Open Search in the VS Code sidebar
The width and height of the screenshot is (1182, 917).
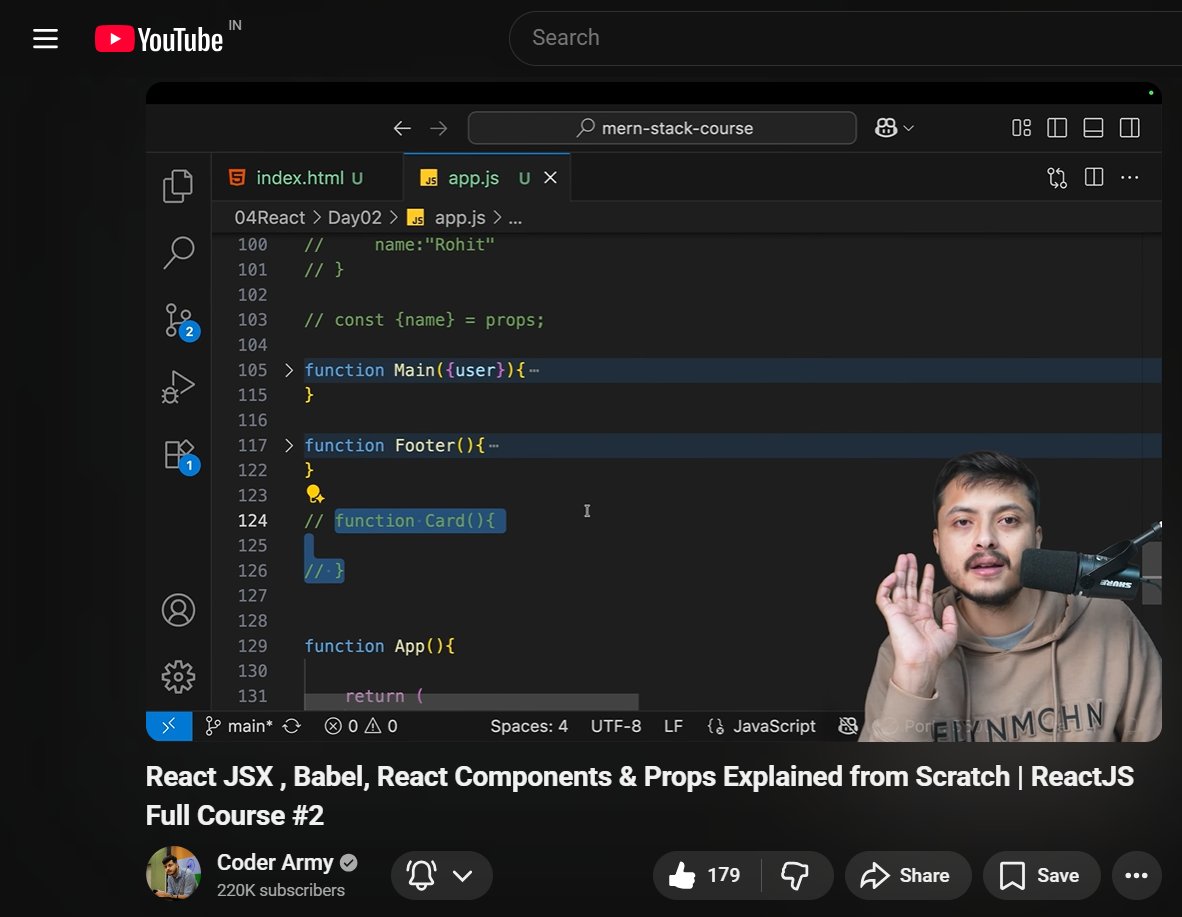click(x=179, y=253)
